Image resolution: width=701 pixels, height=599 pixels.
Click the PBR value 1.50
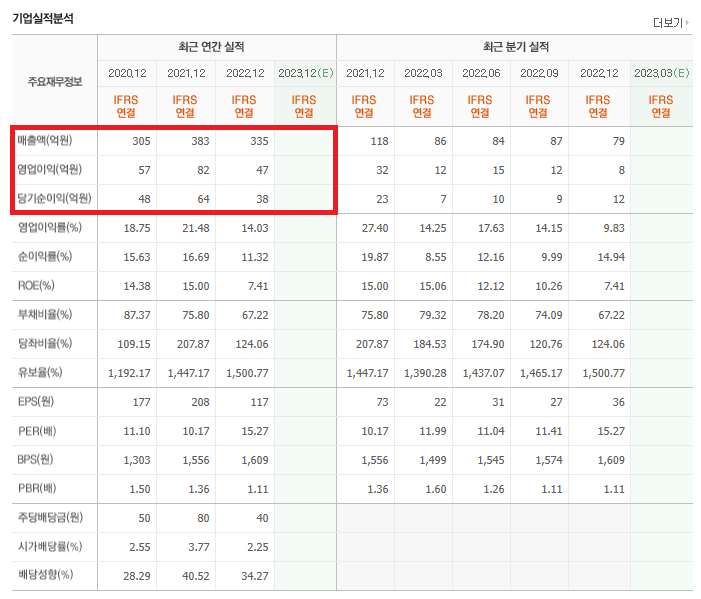pyautogui.click(x=140, y=489)
